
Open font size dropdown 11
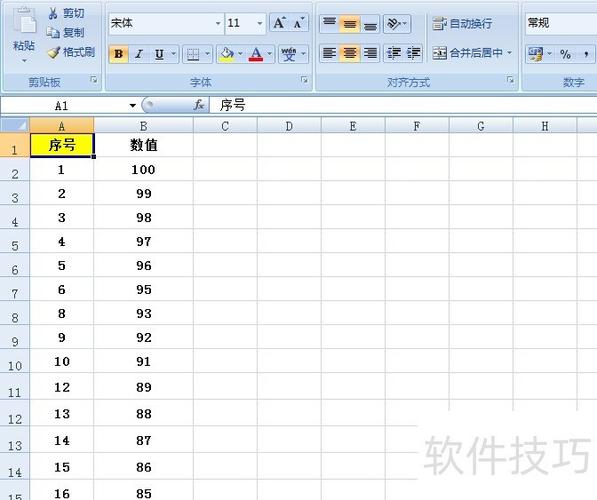pos(260,23)
